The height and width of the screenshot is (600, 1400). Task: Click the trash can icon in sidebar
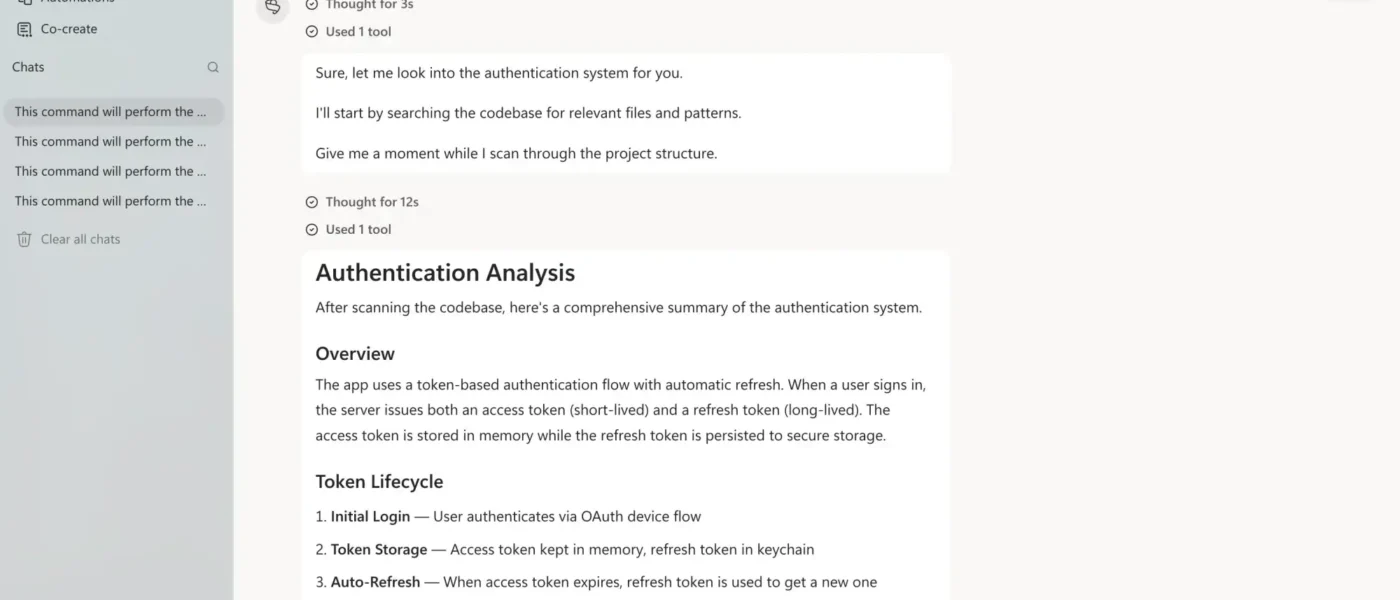pyautogui.click(x=24, y=239)
